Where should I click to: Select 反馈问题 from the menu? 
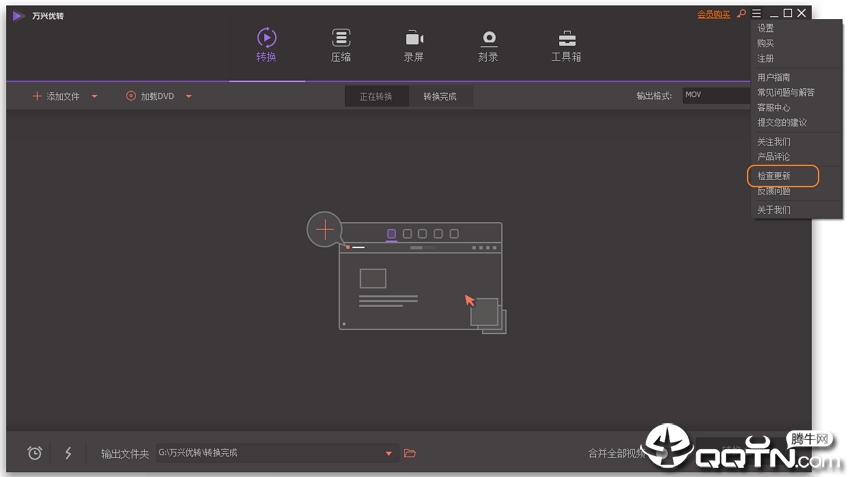coord(774,191)
